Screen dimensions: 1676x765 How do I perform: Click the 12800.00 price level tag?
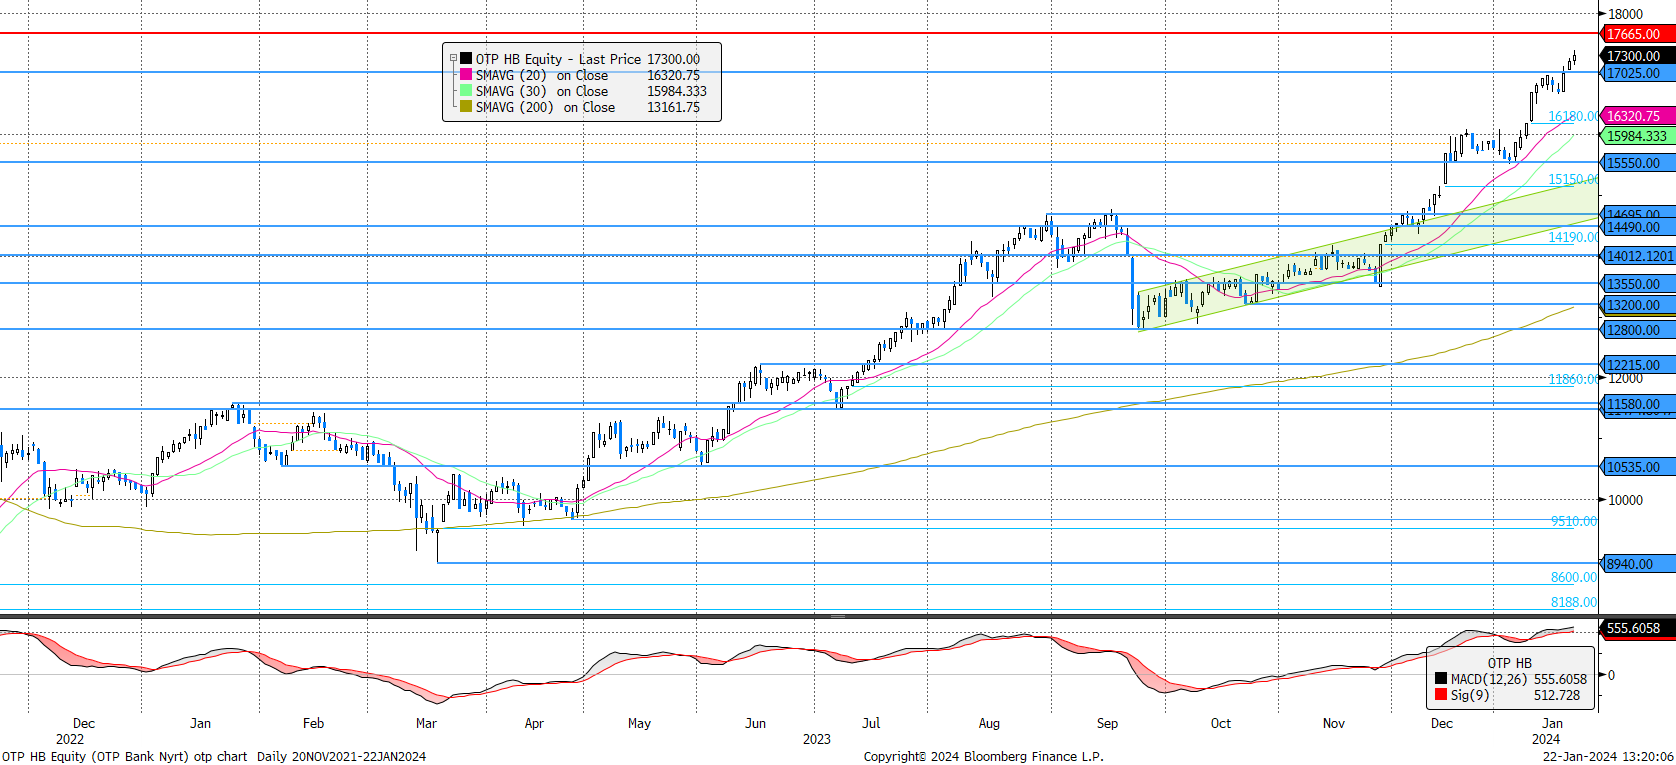click(x=1638, y=330)
